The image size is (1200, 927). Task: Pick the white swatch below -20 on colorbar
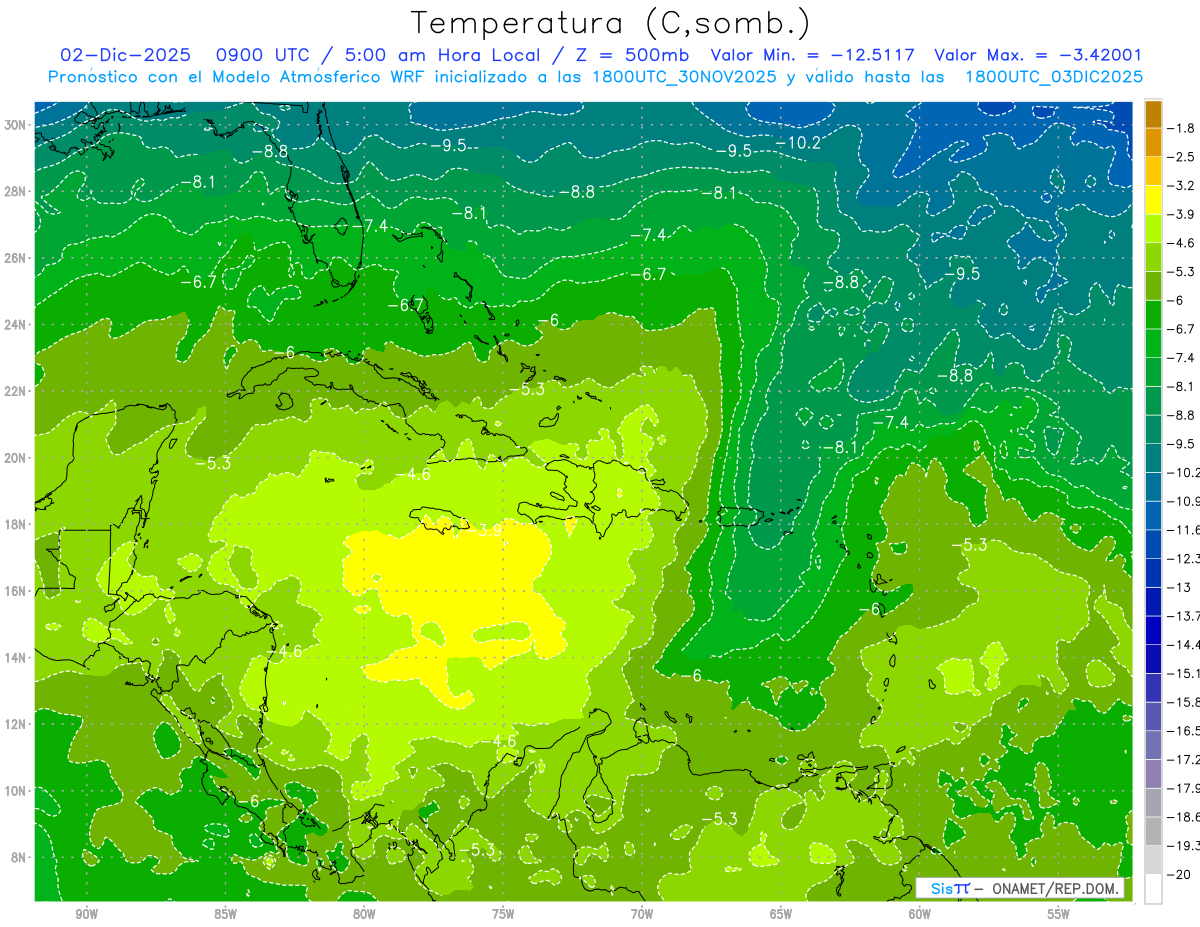coord(1153,889)
